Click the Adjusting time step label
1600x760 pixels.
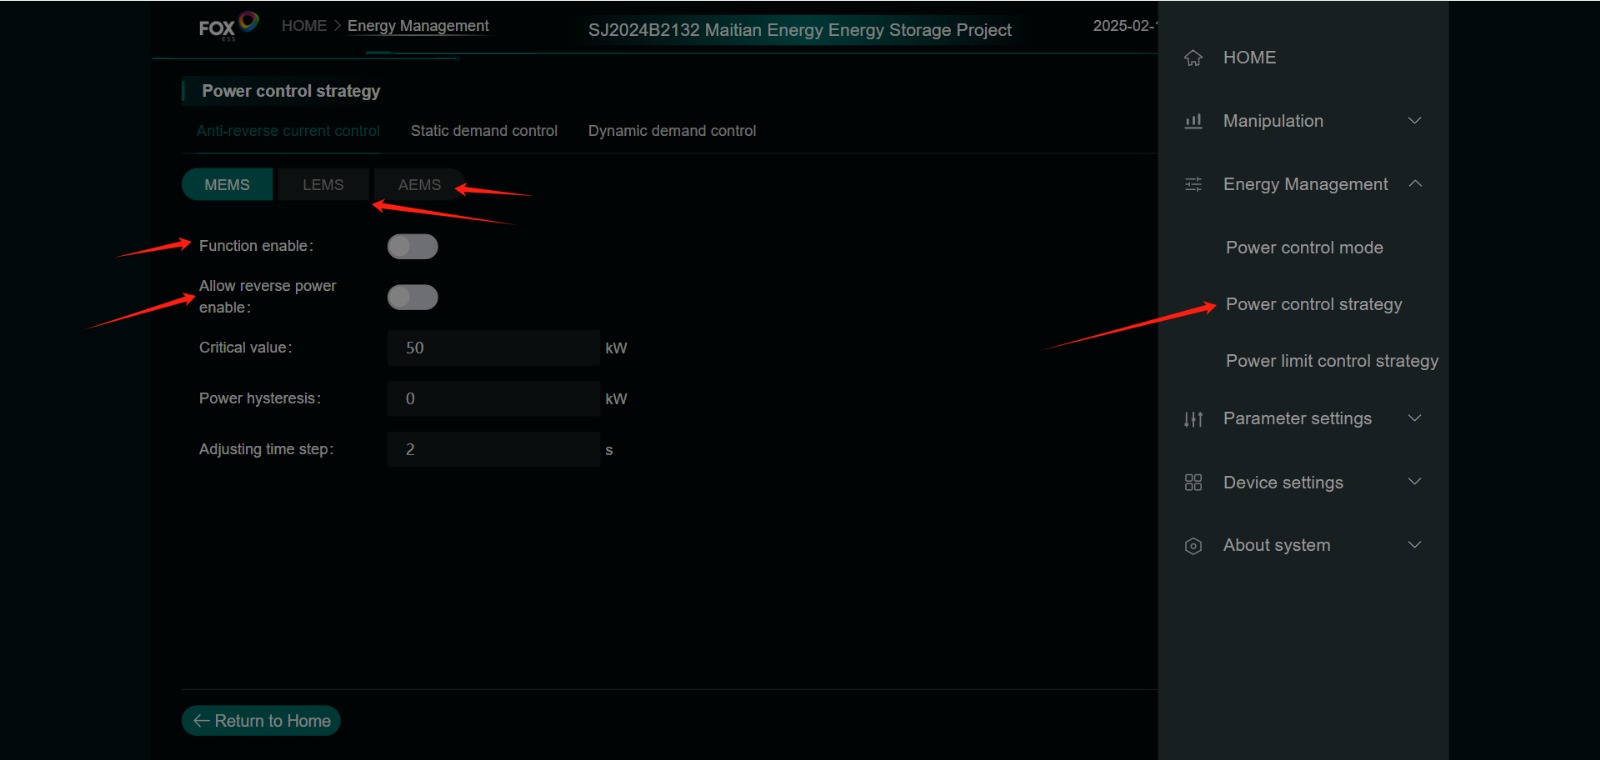click(266, 449)
